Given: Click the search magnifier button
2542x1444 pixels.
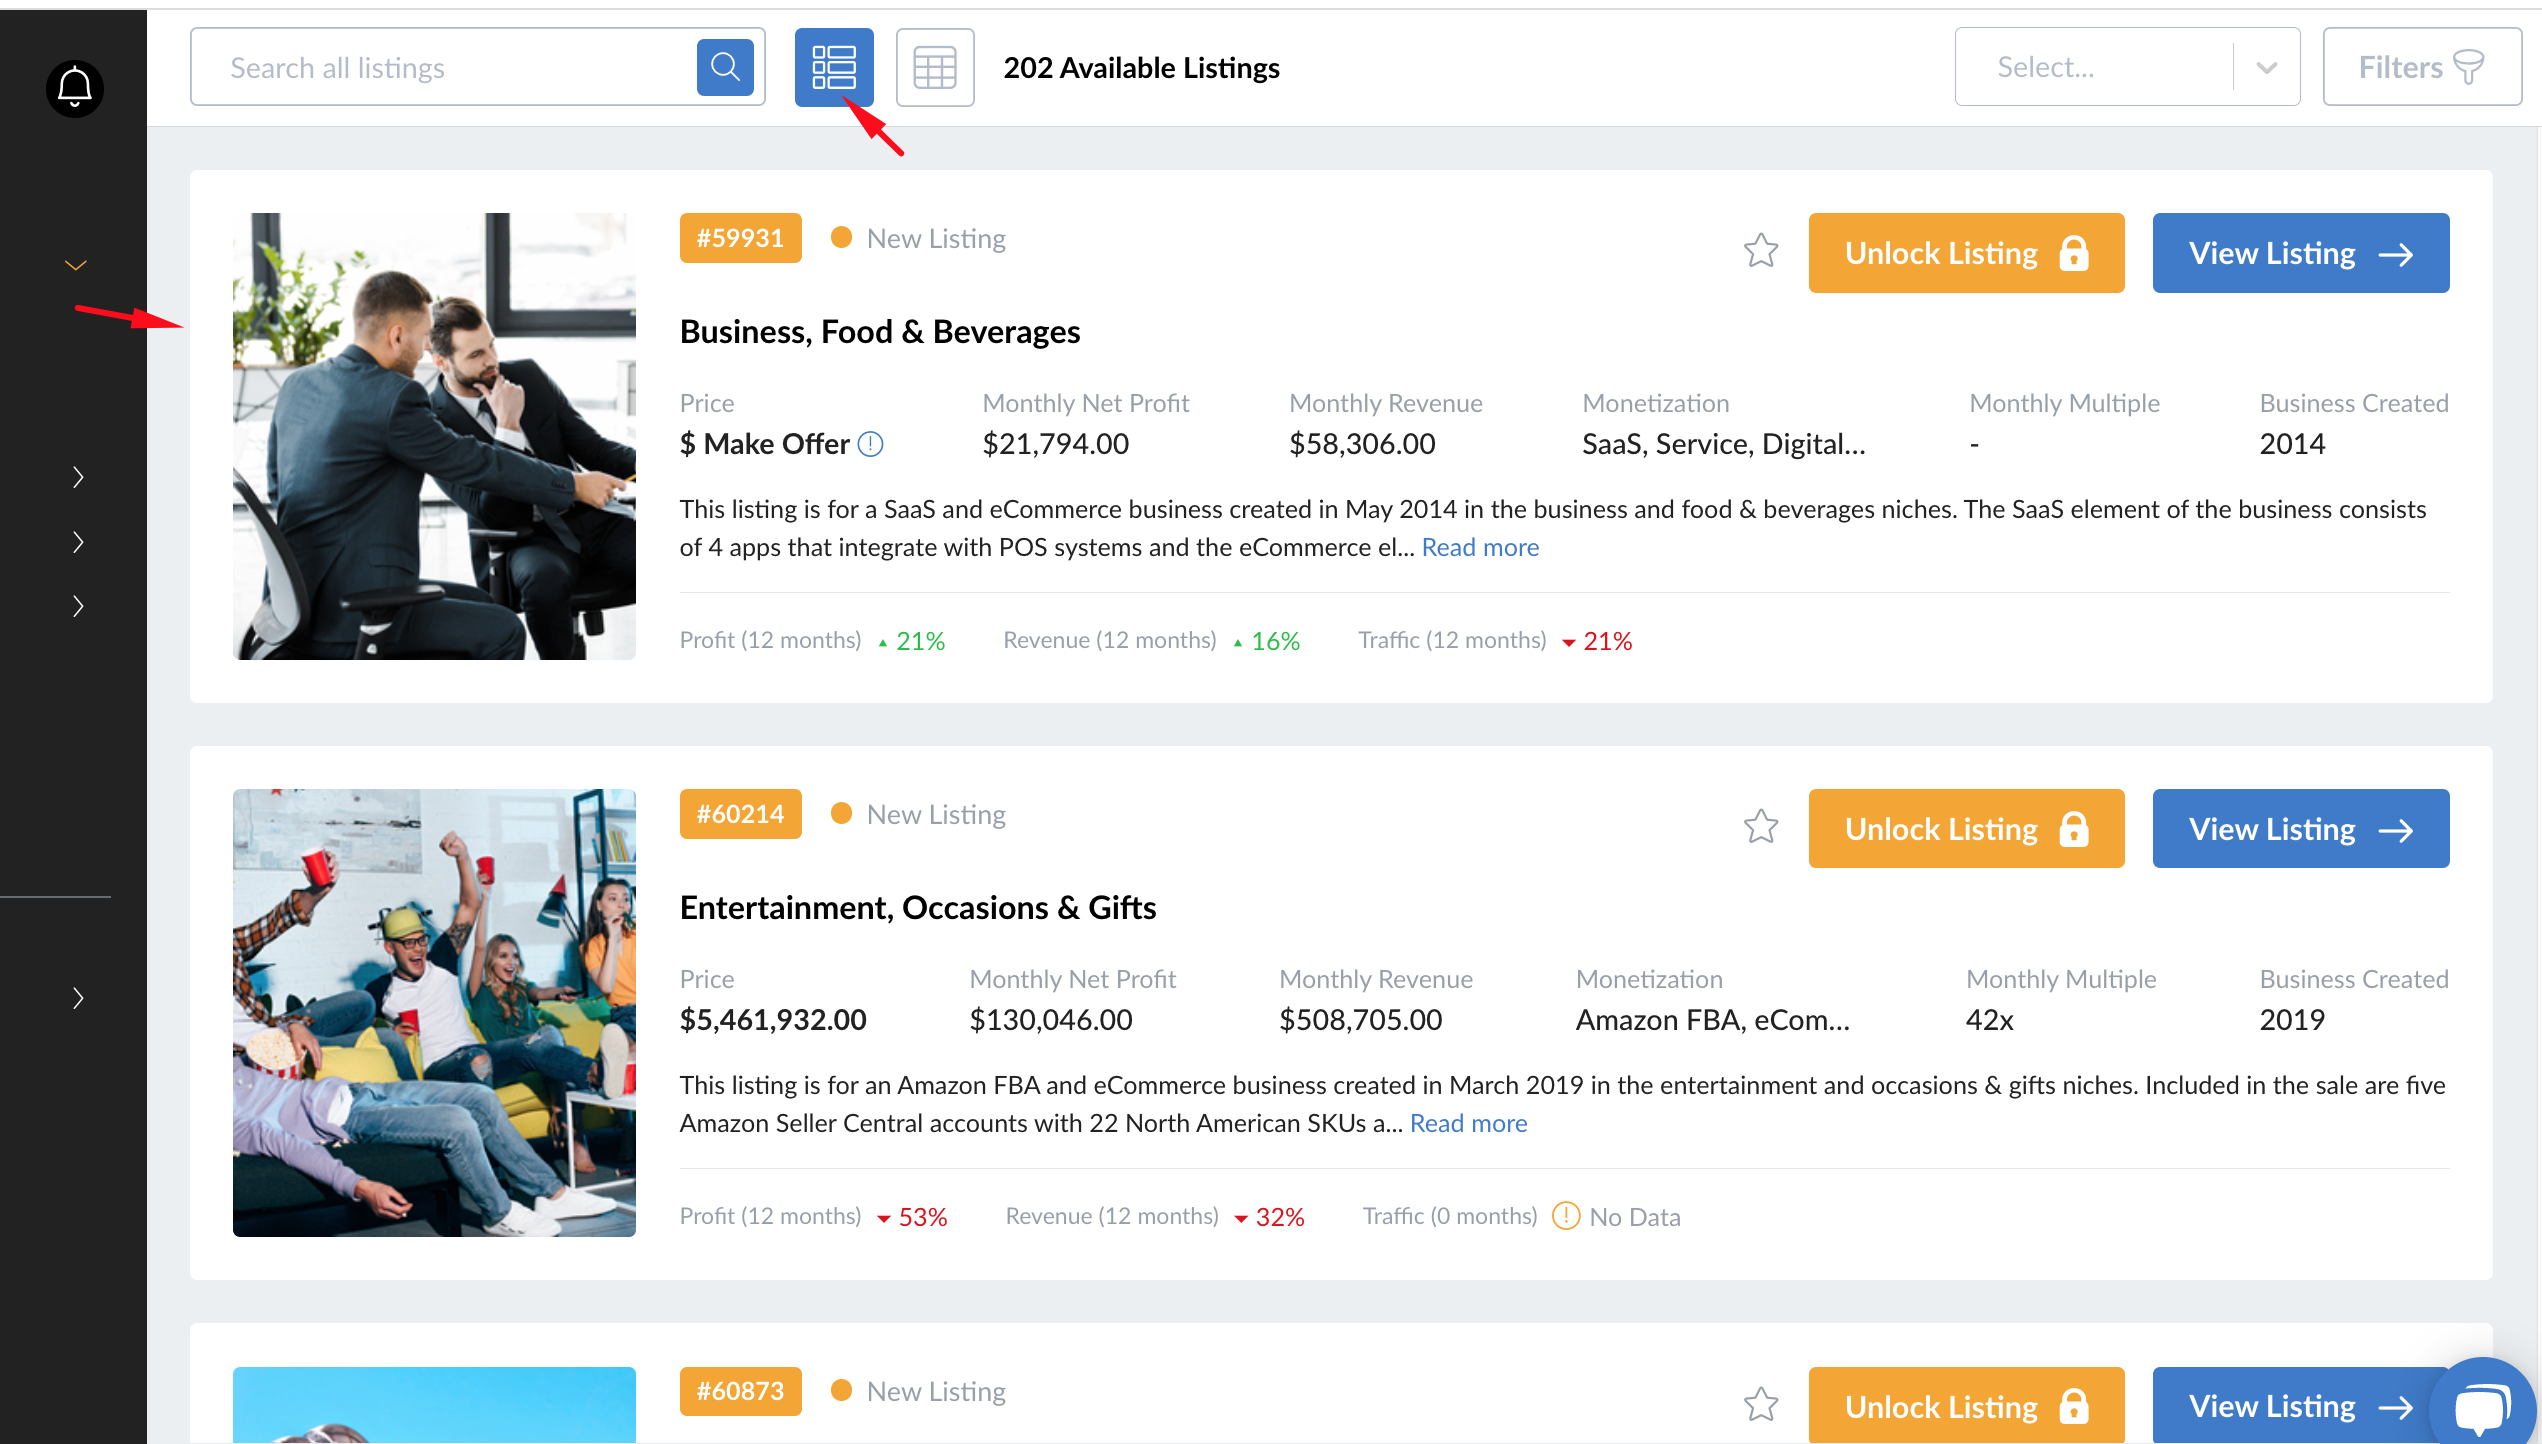Looking at the screenshot, I should pyautogui.click(x=725, y=67).
